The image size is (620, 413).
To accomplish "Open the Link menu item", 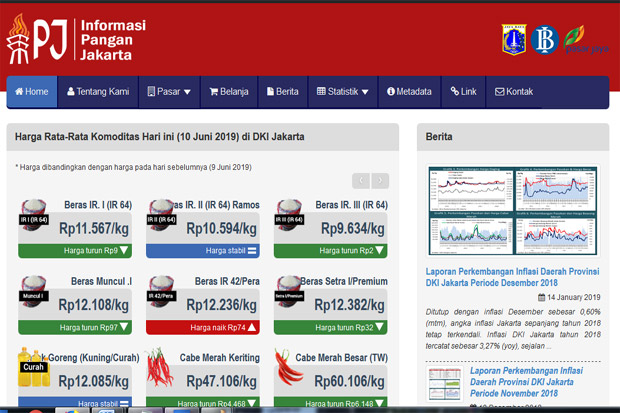I will 463,92.
